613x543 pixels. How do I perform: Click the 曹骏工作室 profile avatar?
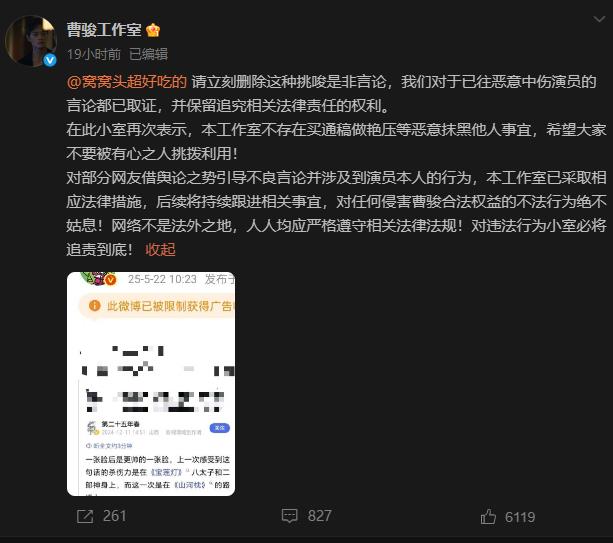coord(31,41)
